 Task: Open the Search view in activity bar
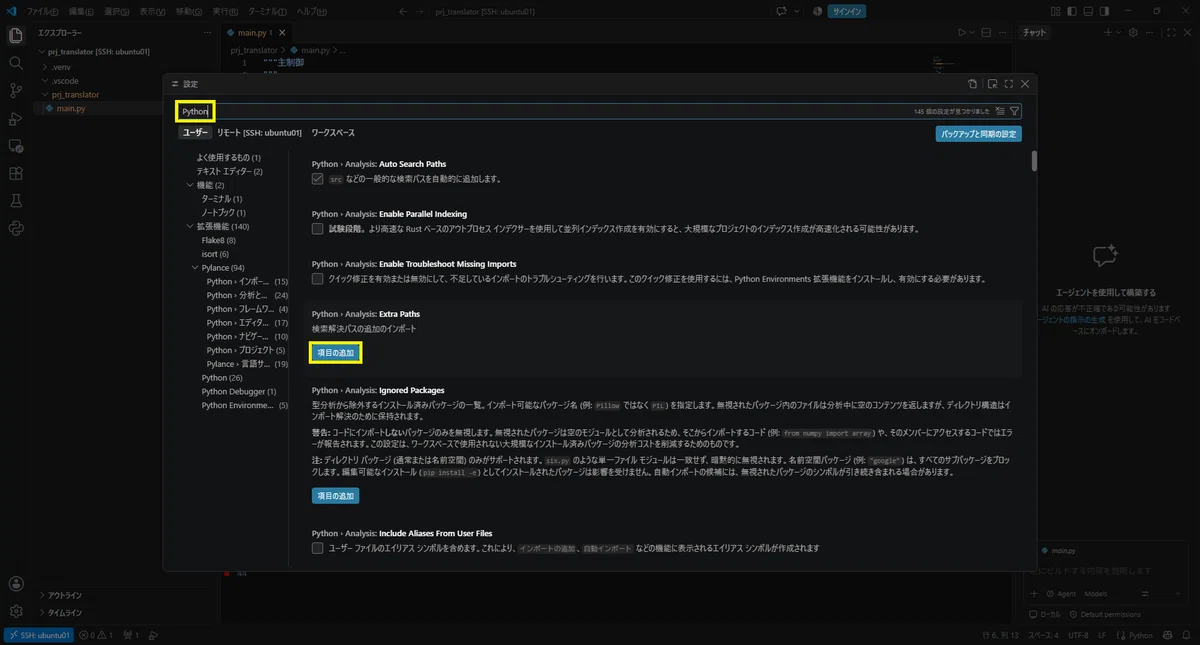coord(16,62)
